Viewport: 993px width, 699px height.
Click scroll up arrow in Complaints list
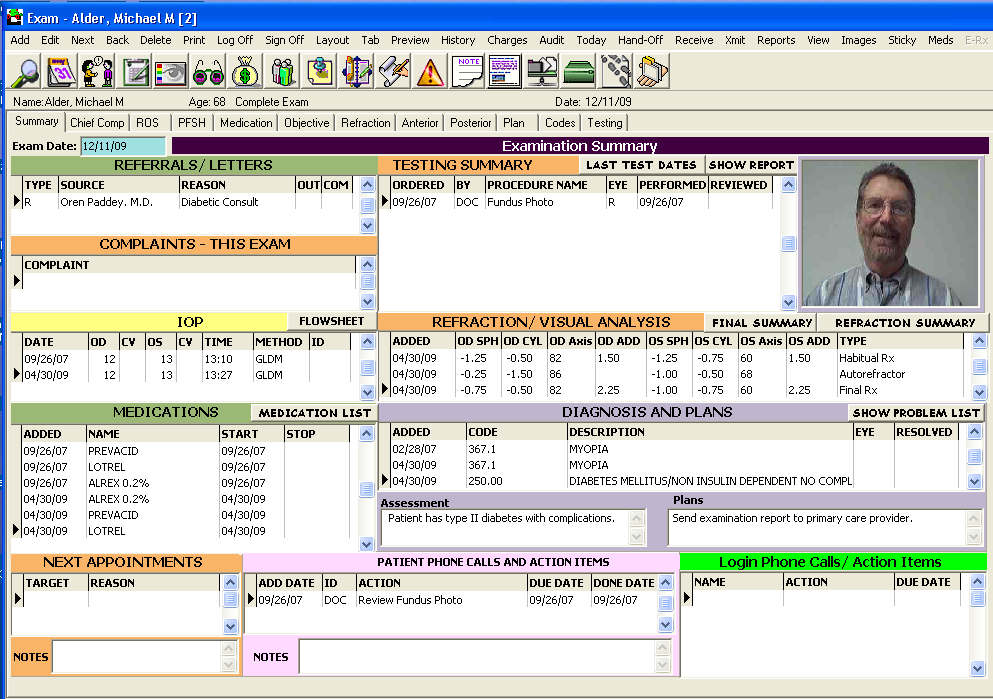point(367,265)
